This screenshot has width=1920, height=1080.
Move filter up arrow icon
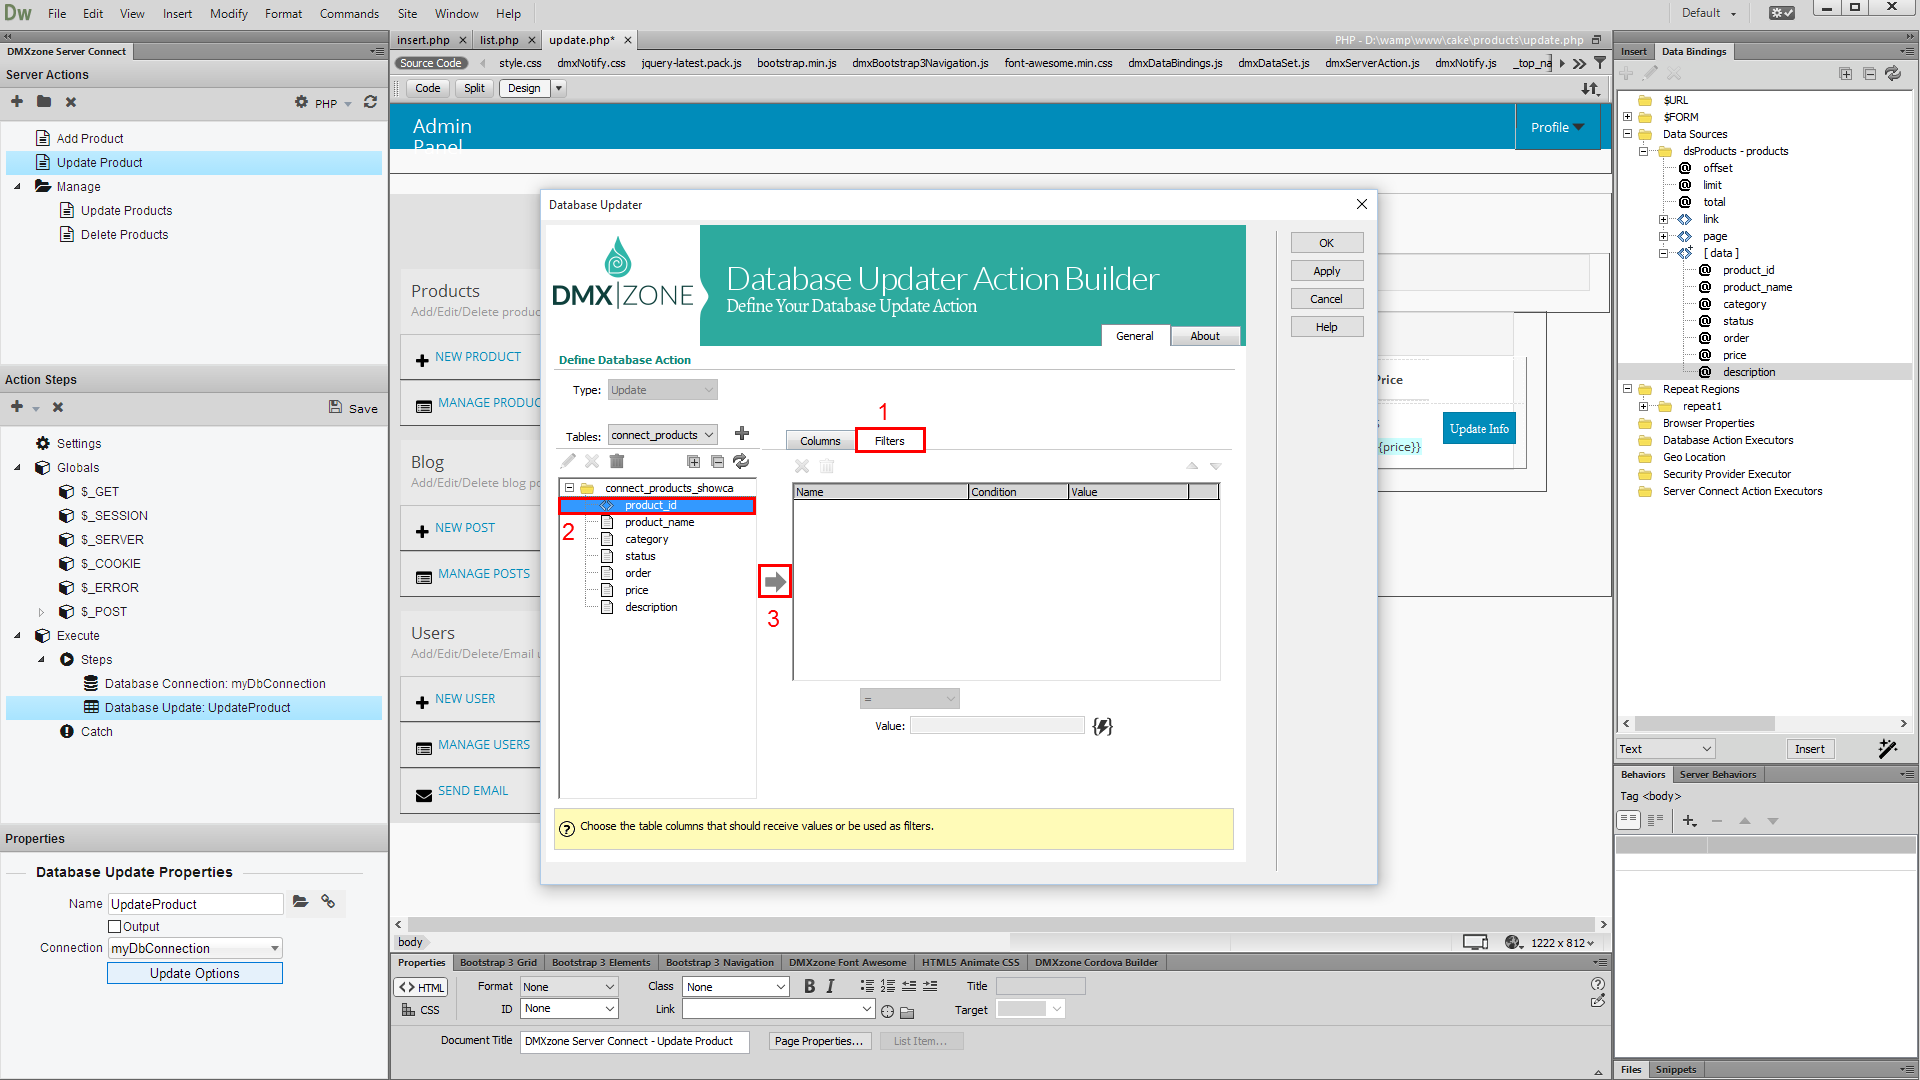pyautogui.click(x=1192, y=466)
